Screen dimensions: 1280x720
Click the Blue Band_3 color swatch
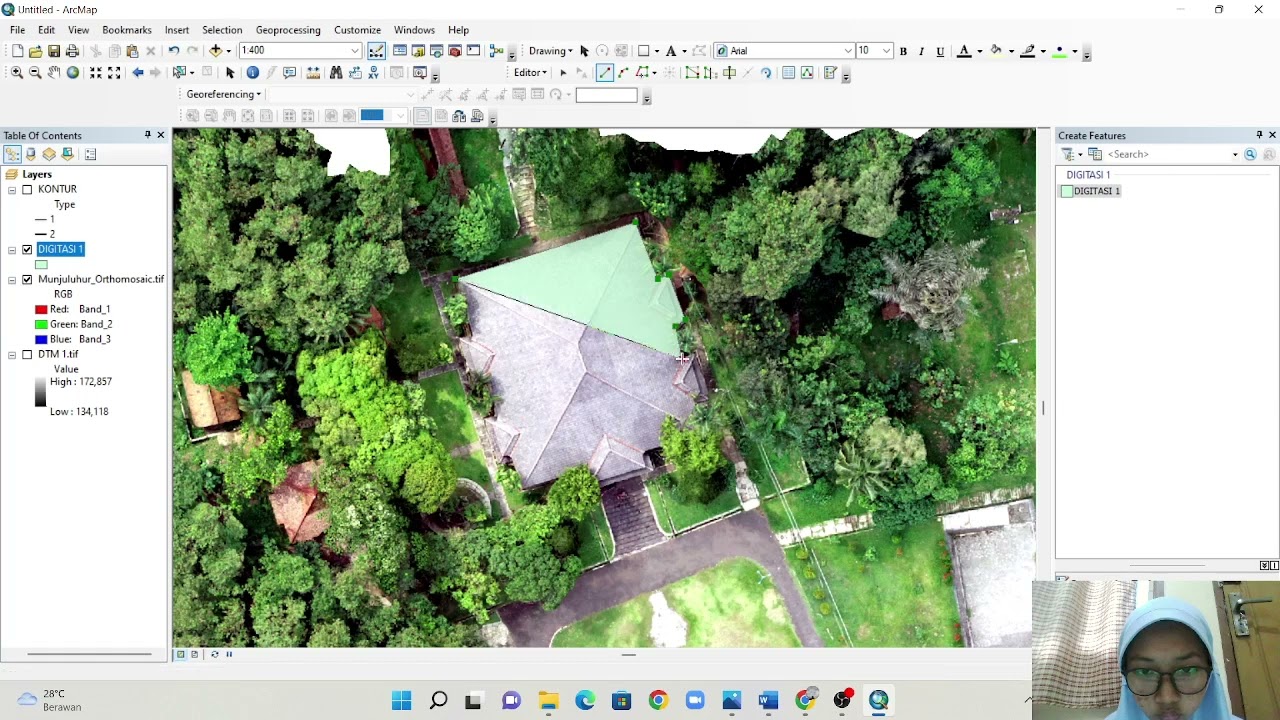(x=41, y=340)
